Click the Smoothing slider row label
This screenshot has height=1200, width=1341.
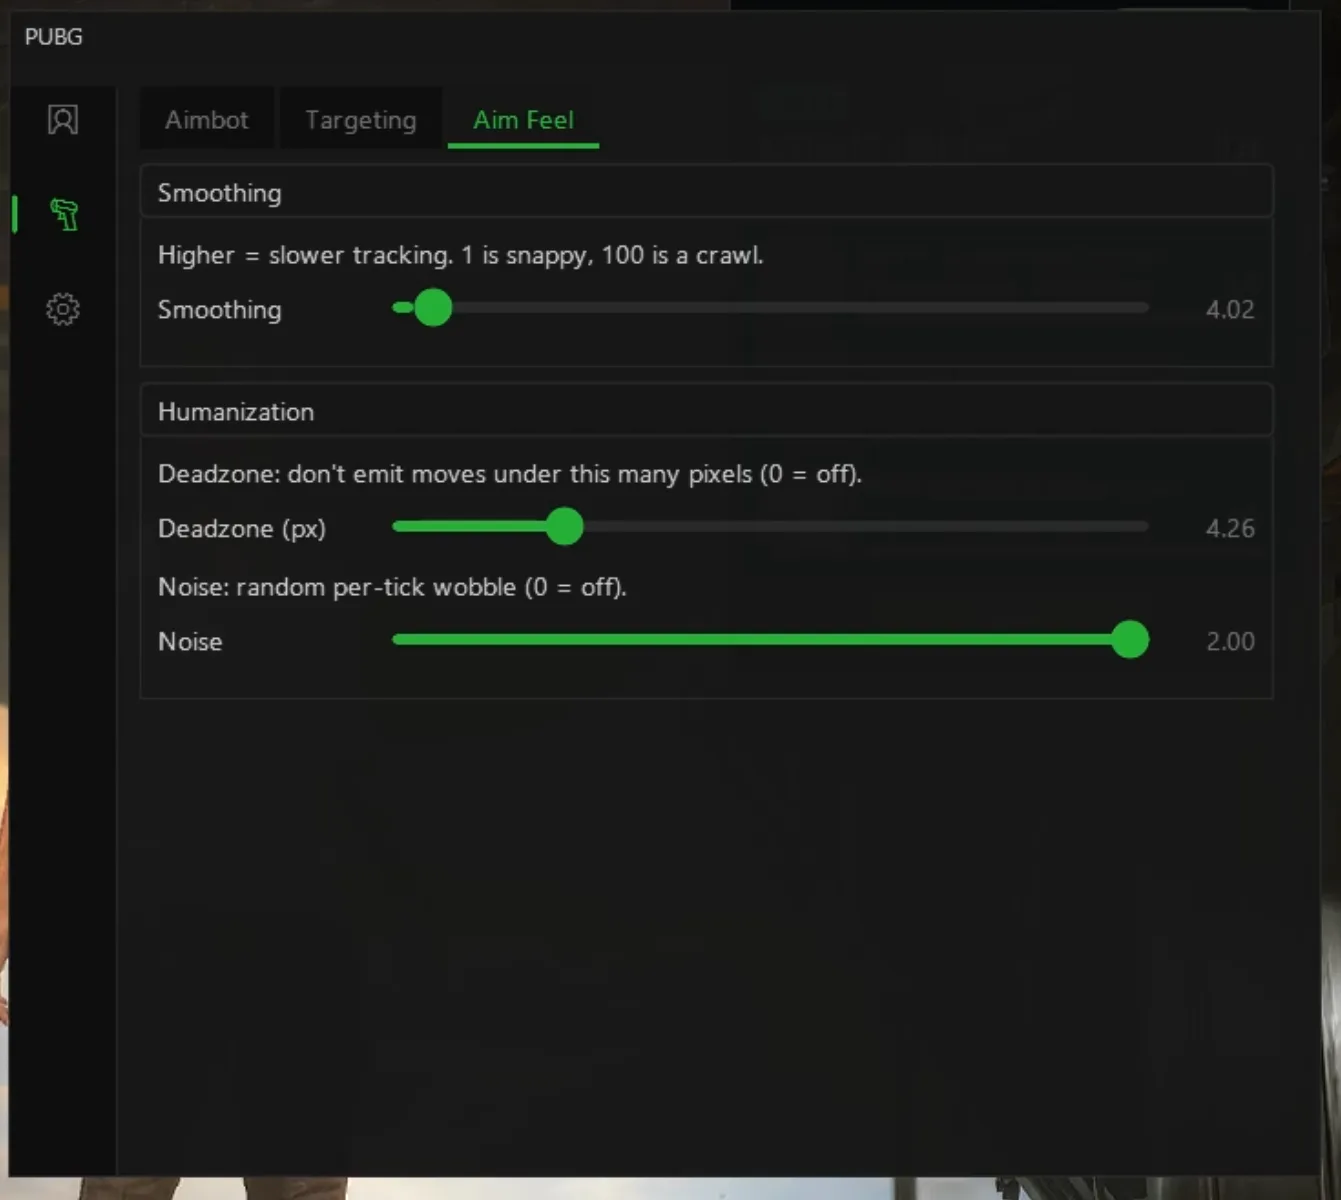(x=220, y=310)
